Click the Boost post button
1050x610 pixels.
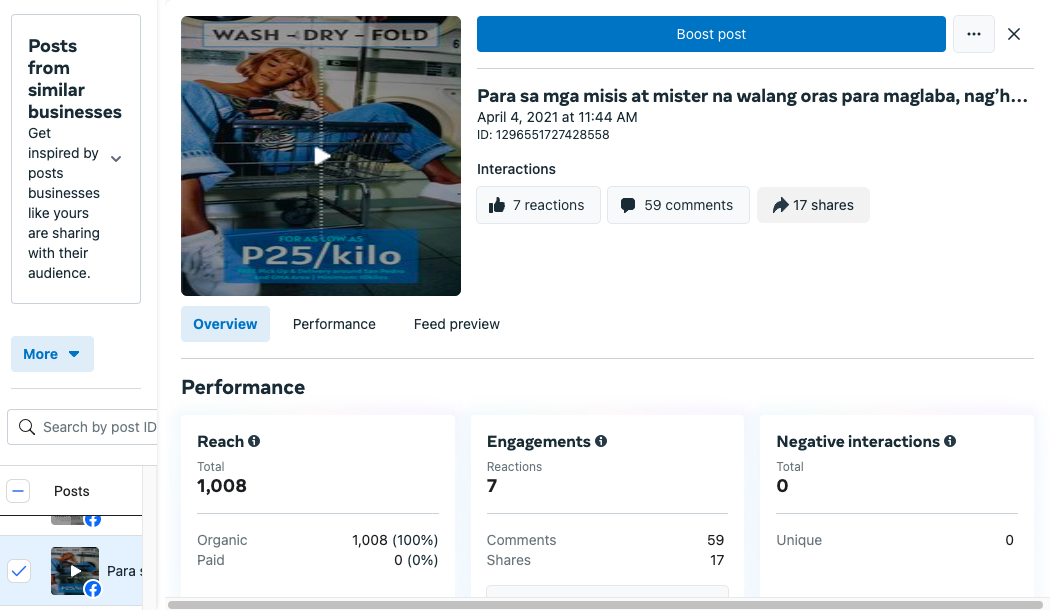pos(711,34)
